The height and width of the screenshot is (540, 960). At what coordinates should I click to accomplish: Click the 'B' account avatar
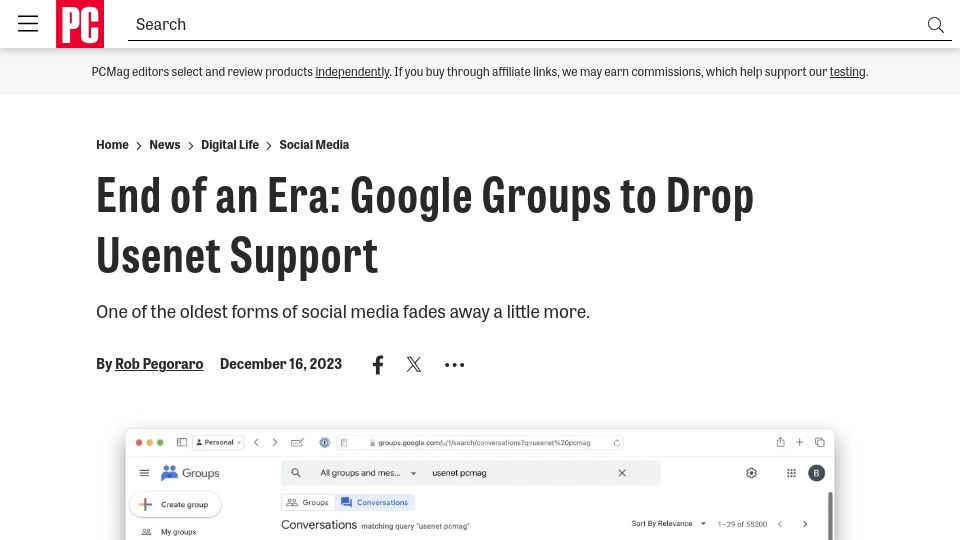816,473
